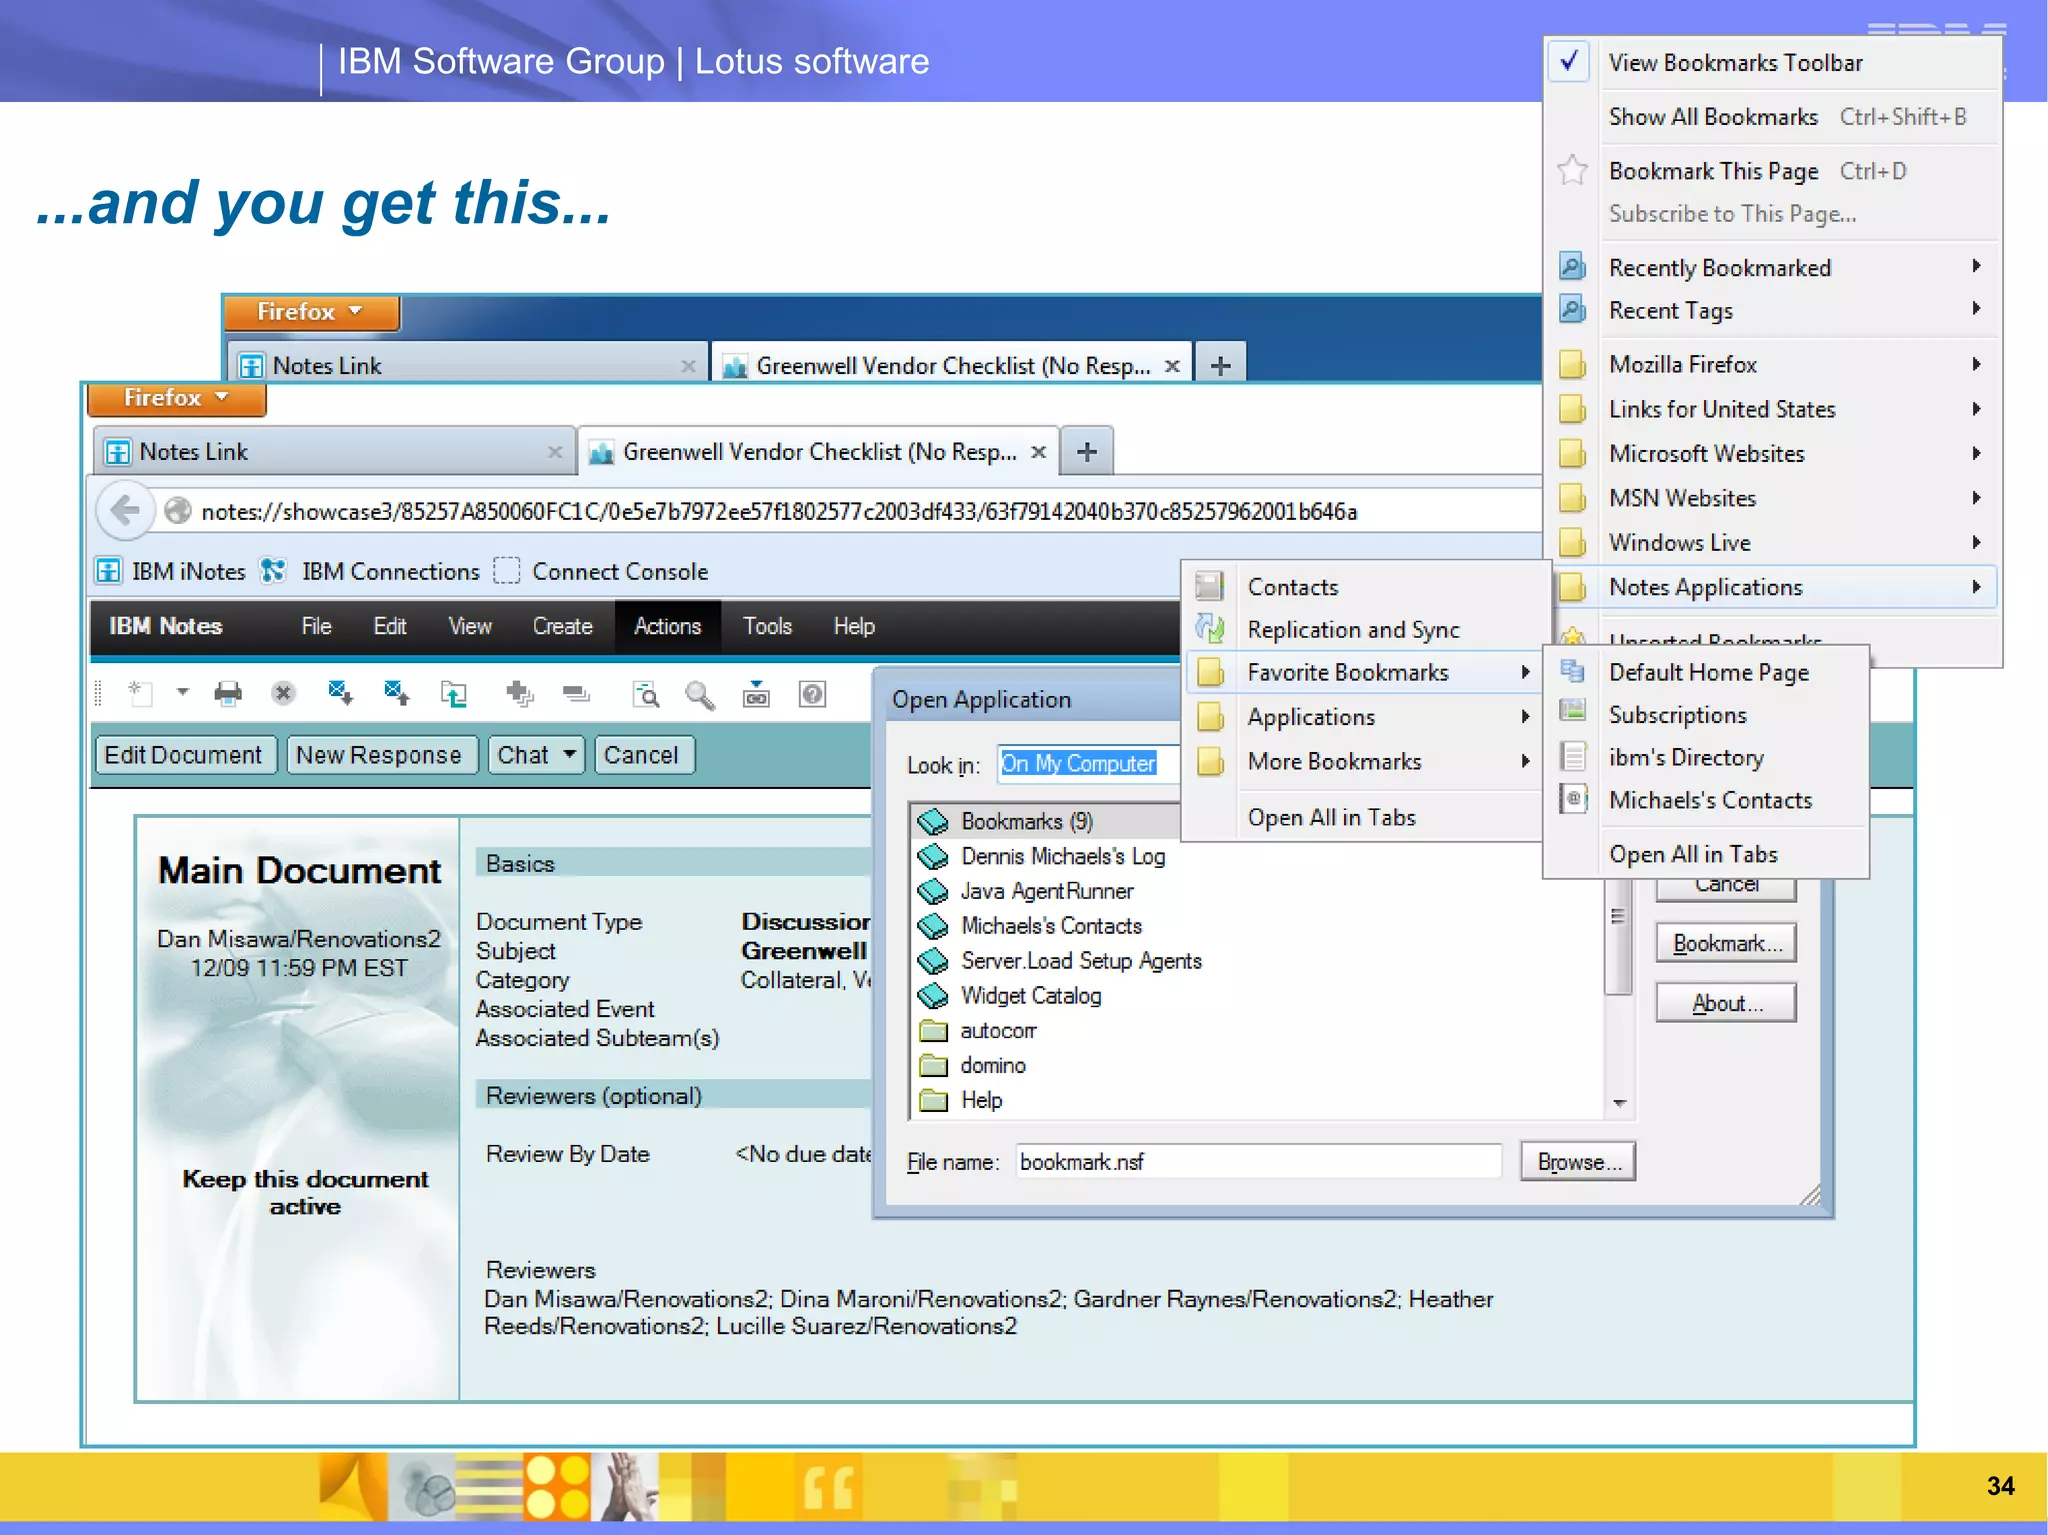Expand Microsoft Websites bookmarks folder
The width and height of the screenshot is (2048, 1535).
(x=1771, y=454)
